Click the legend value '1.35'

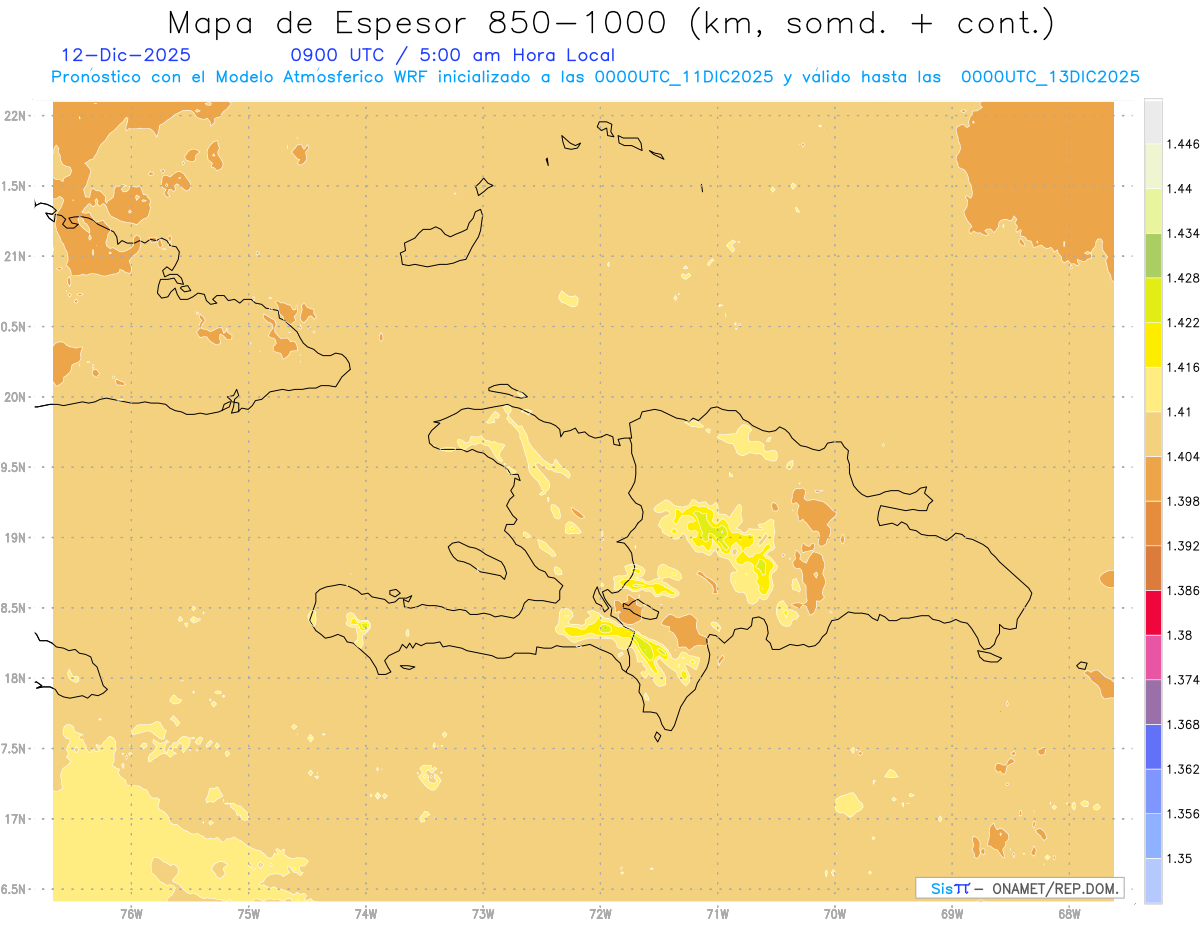pyautogui.click(x=1181, y=858)
